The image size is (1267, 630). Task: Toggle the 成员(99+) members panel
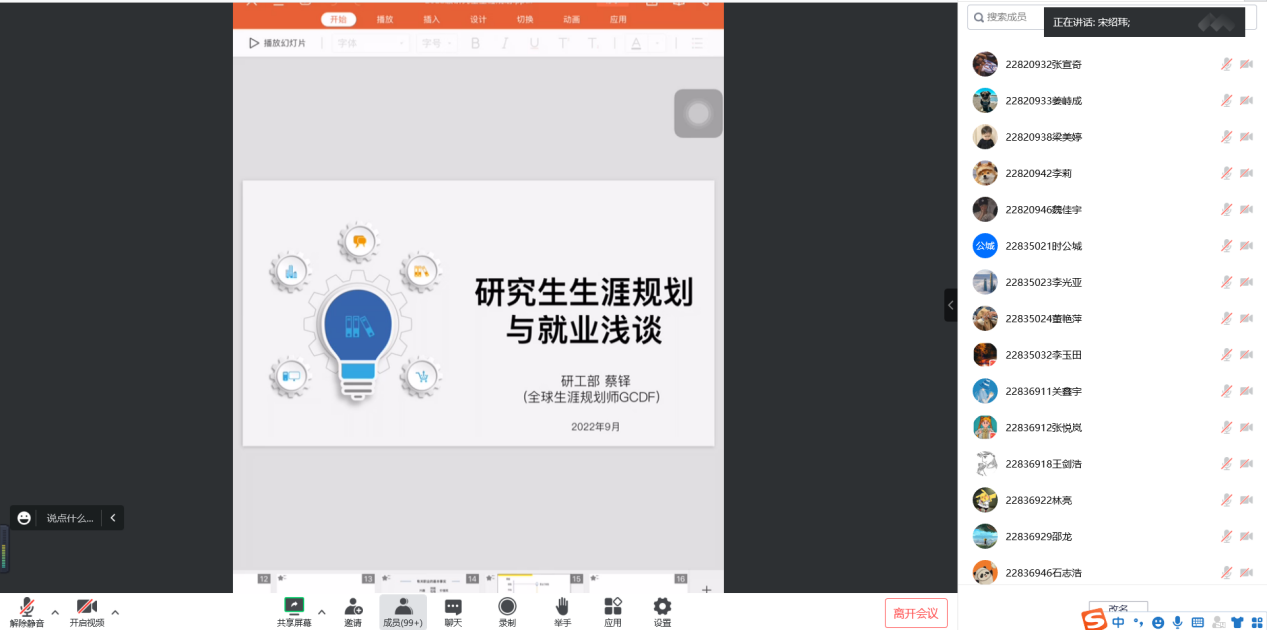point(403,606)
